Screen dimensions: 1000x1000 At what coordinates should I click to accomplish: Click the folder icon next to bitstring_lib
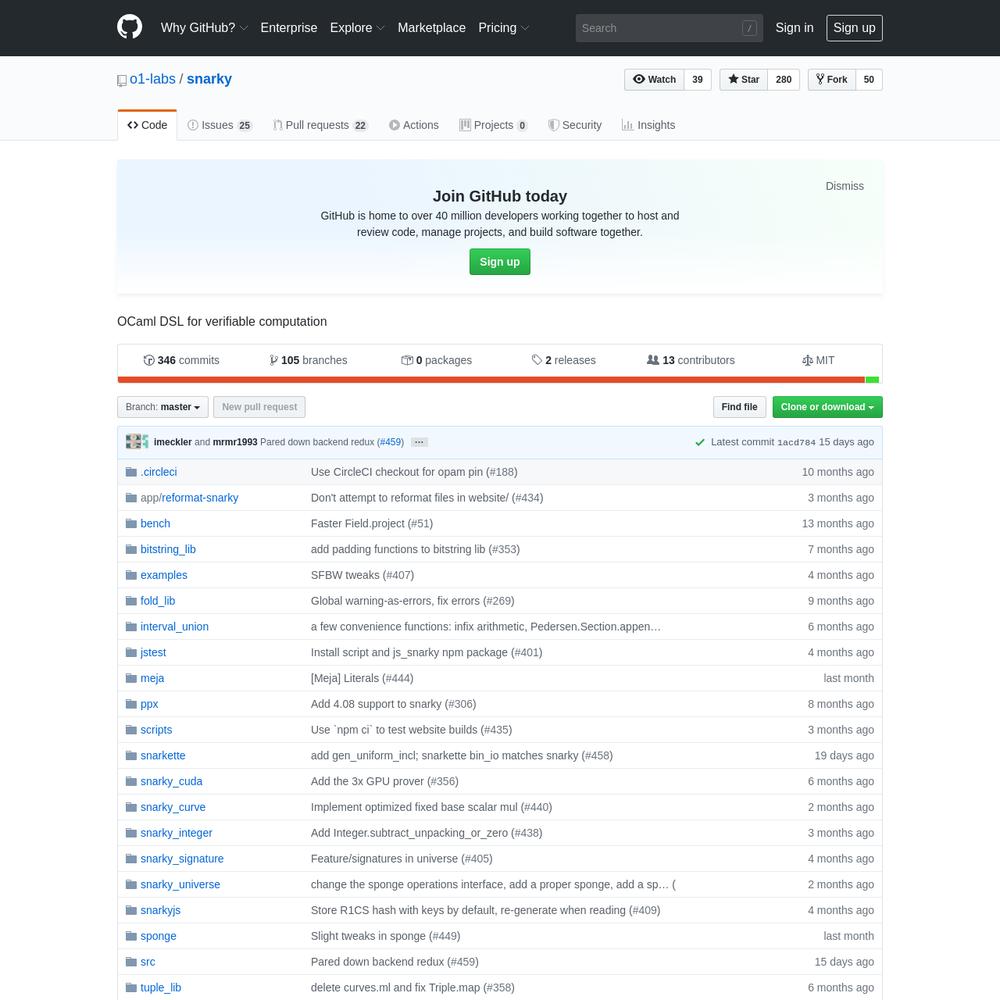coord(131,549)
